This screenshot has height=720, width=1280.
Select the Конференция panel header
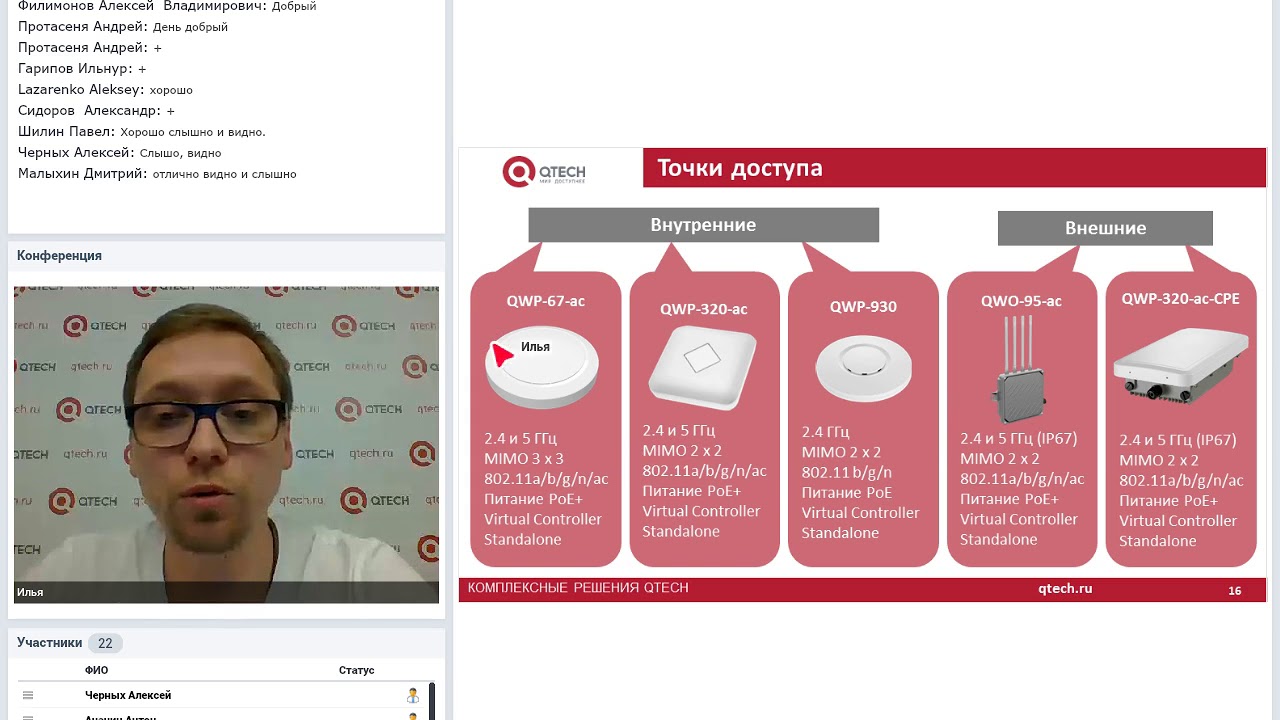click(226, 256)
